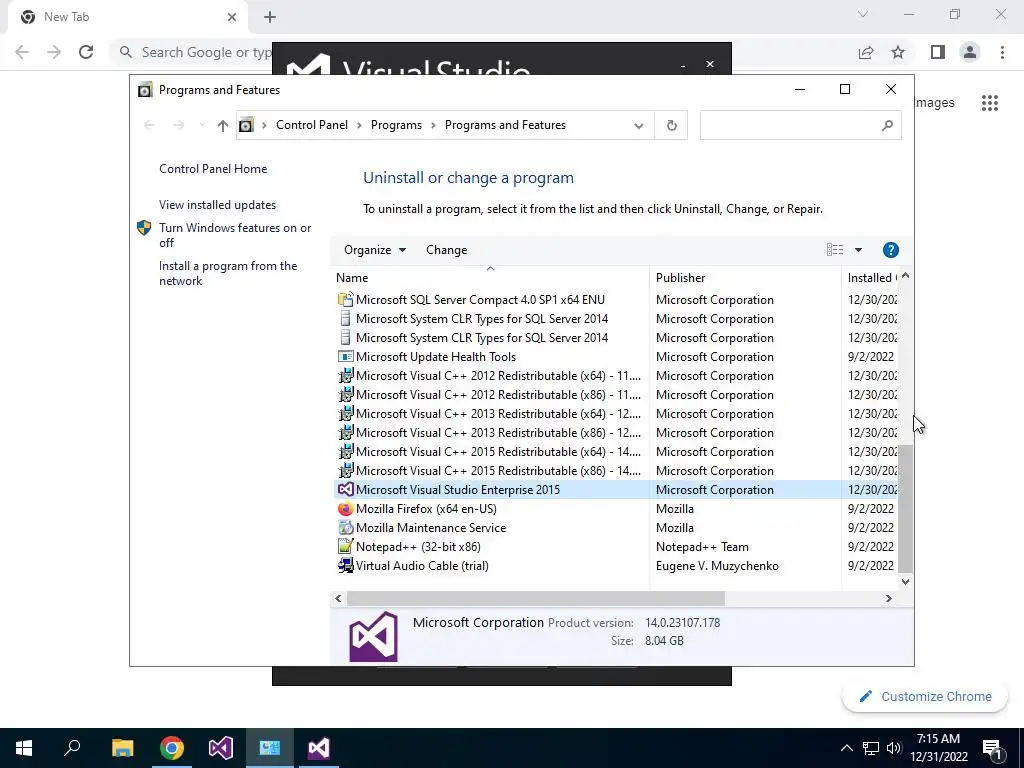Open help with the blue question mark
Viewport: 1024px width, 768px height.
click(890, 250)
